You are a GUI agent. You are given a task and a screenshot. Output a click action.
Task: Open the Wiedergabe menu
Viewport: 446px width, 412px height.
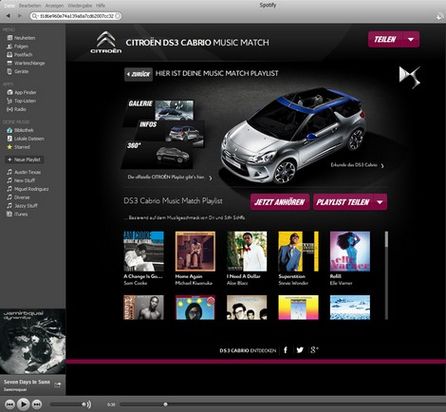(x=80, y=6)
